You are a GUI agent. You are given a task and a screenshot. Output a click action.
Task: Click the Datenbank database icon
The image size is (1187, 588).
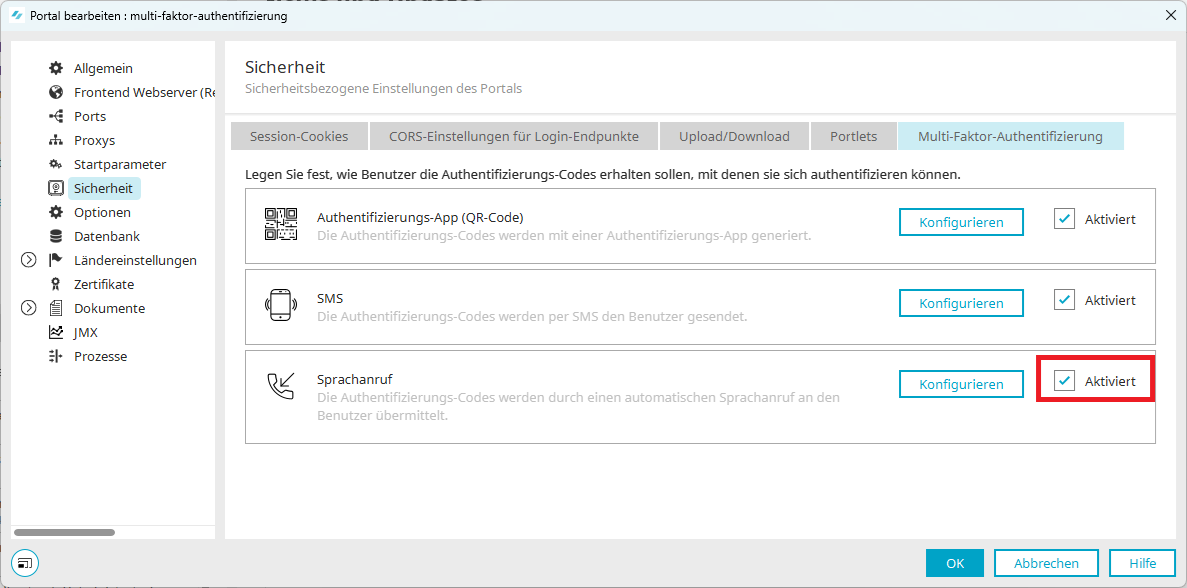click(x=56, y=236)
